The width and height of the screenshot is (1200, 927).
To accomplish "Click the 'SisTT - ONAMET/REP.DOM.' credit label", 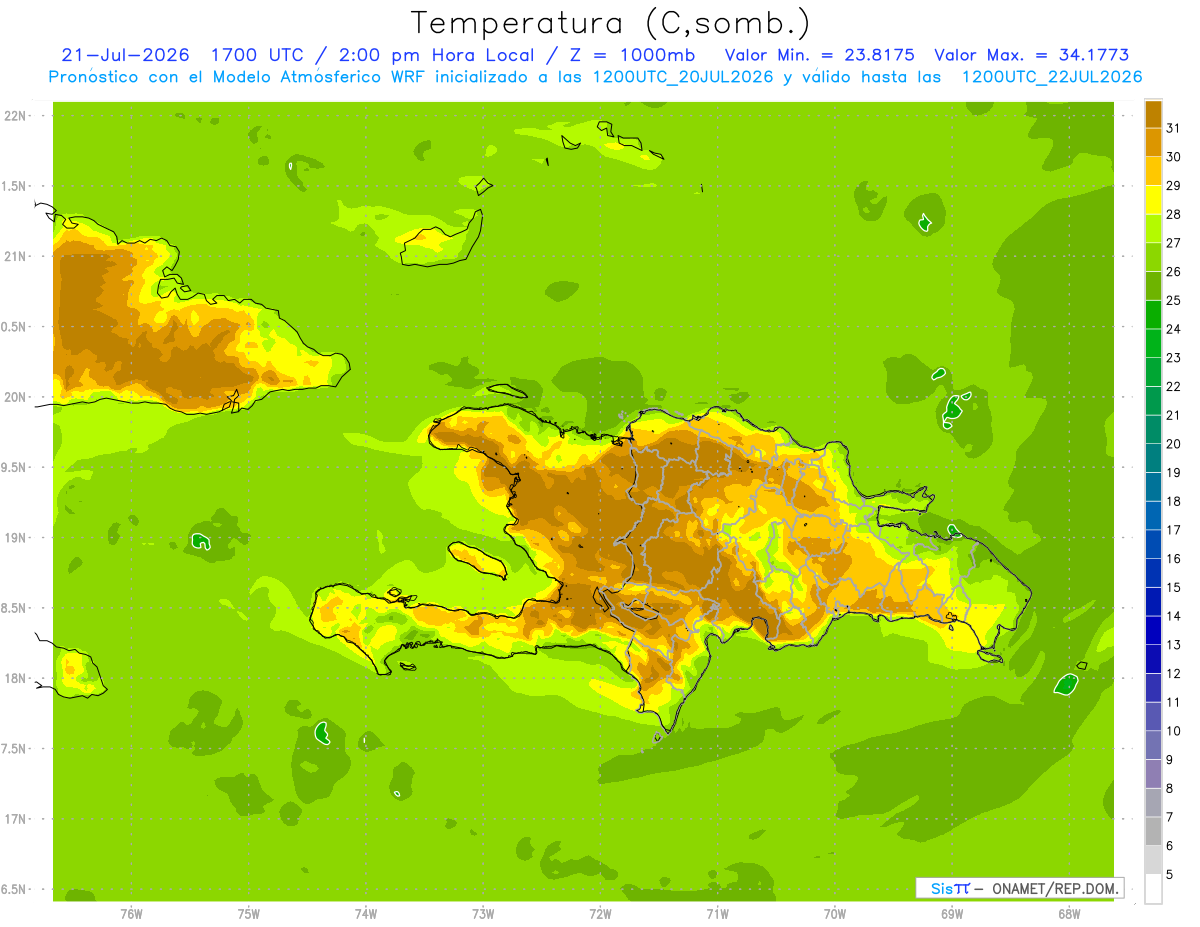I will click(1020, 888).
